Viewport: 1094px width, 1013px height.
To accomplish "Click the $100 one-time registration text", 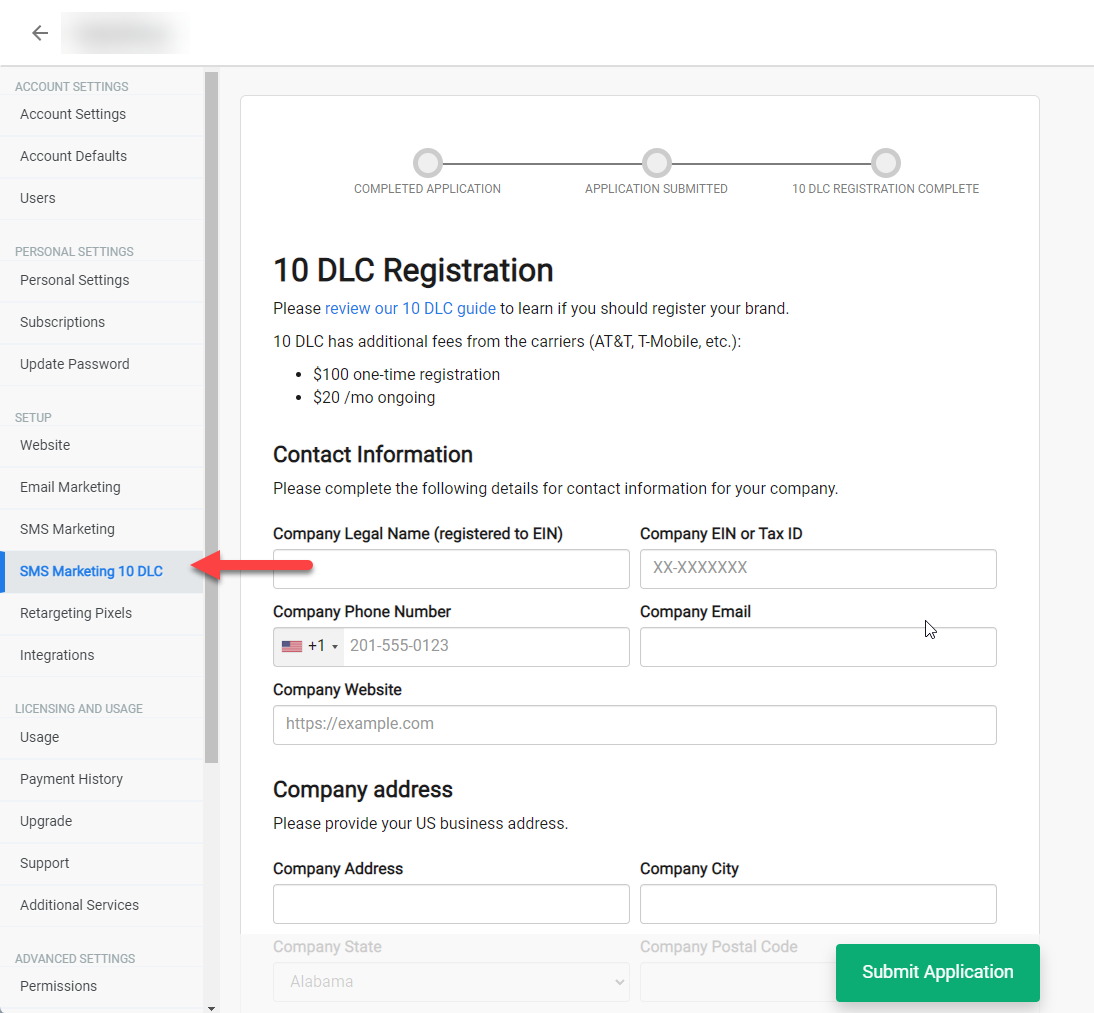I will 407,375.
